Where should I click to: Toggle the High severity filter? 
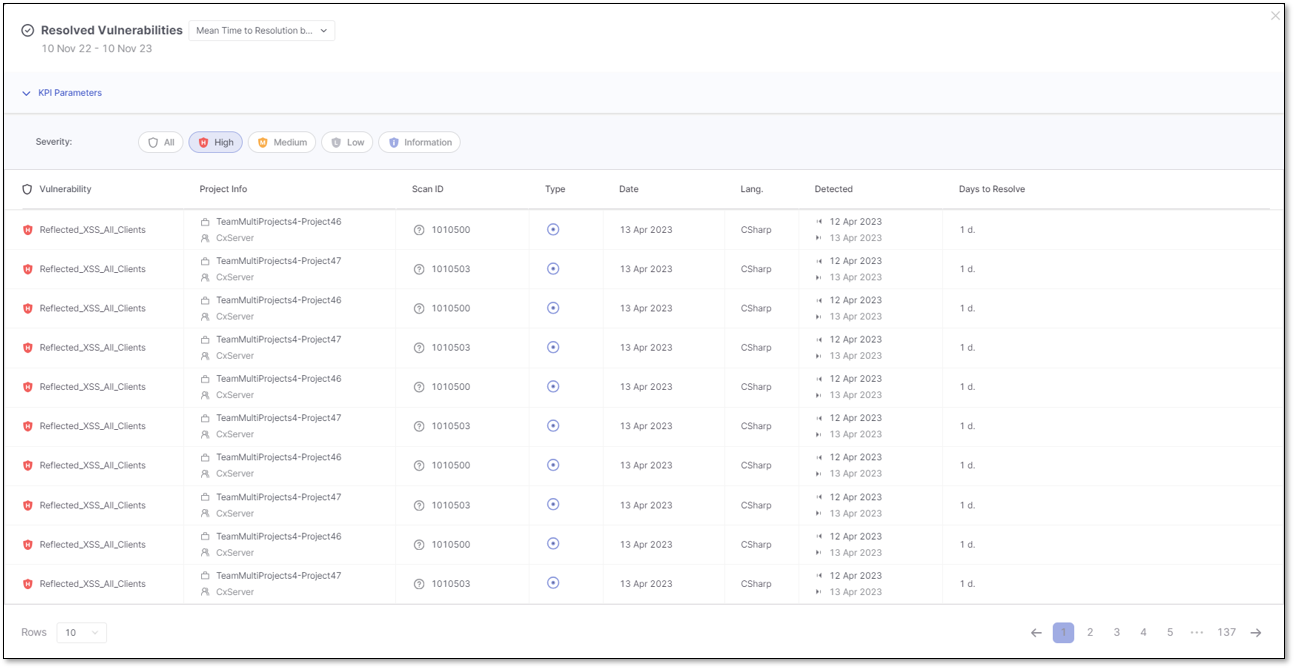(x=215, y=143)
